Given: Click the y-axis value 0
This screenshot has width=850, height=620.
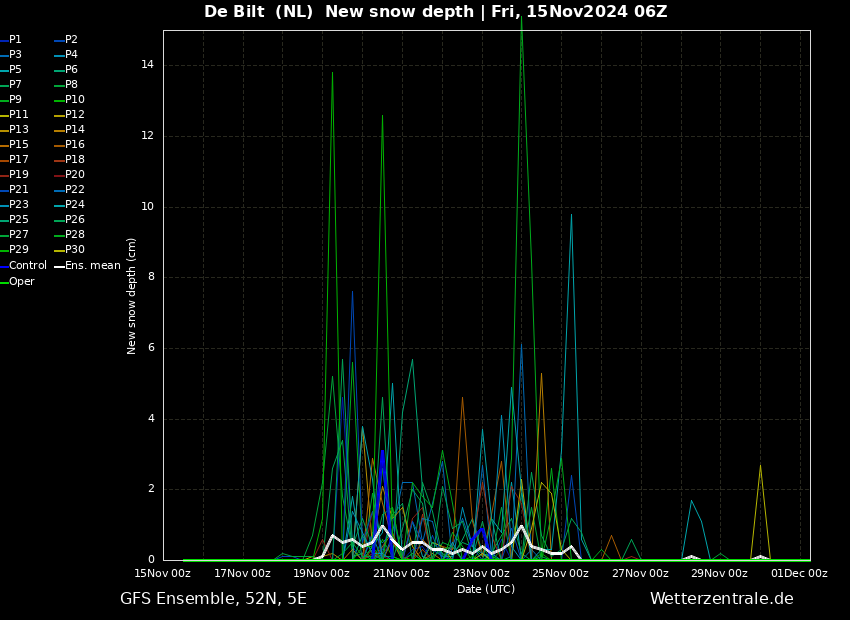Looking at the screenshot, I should click(x=151, y=560).
